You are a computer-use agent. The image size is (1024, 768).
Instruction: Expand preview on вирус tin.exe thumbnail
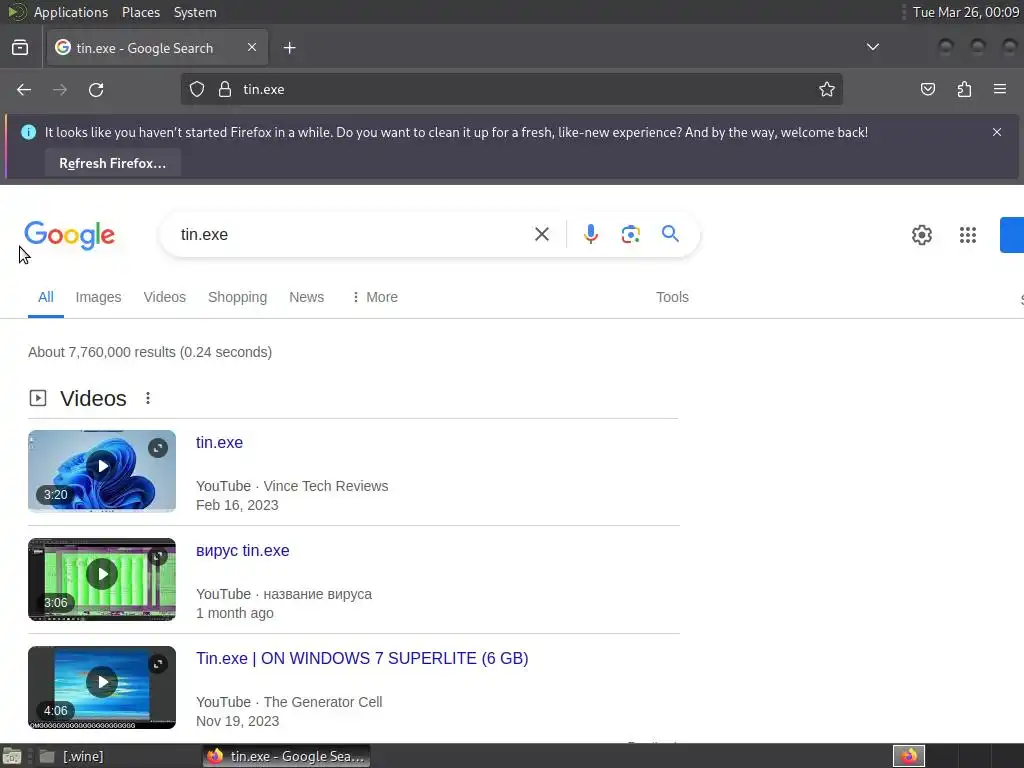coord(158,556)
